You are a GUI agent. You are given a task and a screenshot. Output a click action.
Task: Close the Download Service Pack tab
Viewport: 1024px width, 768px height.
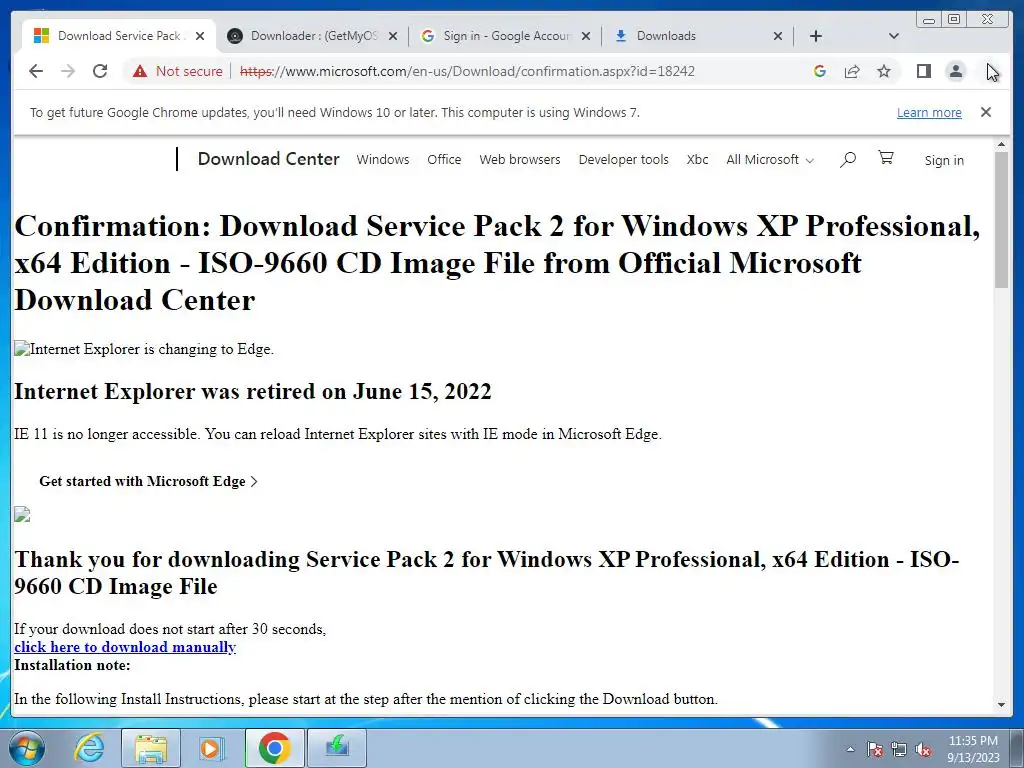coord(200,36)
